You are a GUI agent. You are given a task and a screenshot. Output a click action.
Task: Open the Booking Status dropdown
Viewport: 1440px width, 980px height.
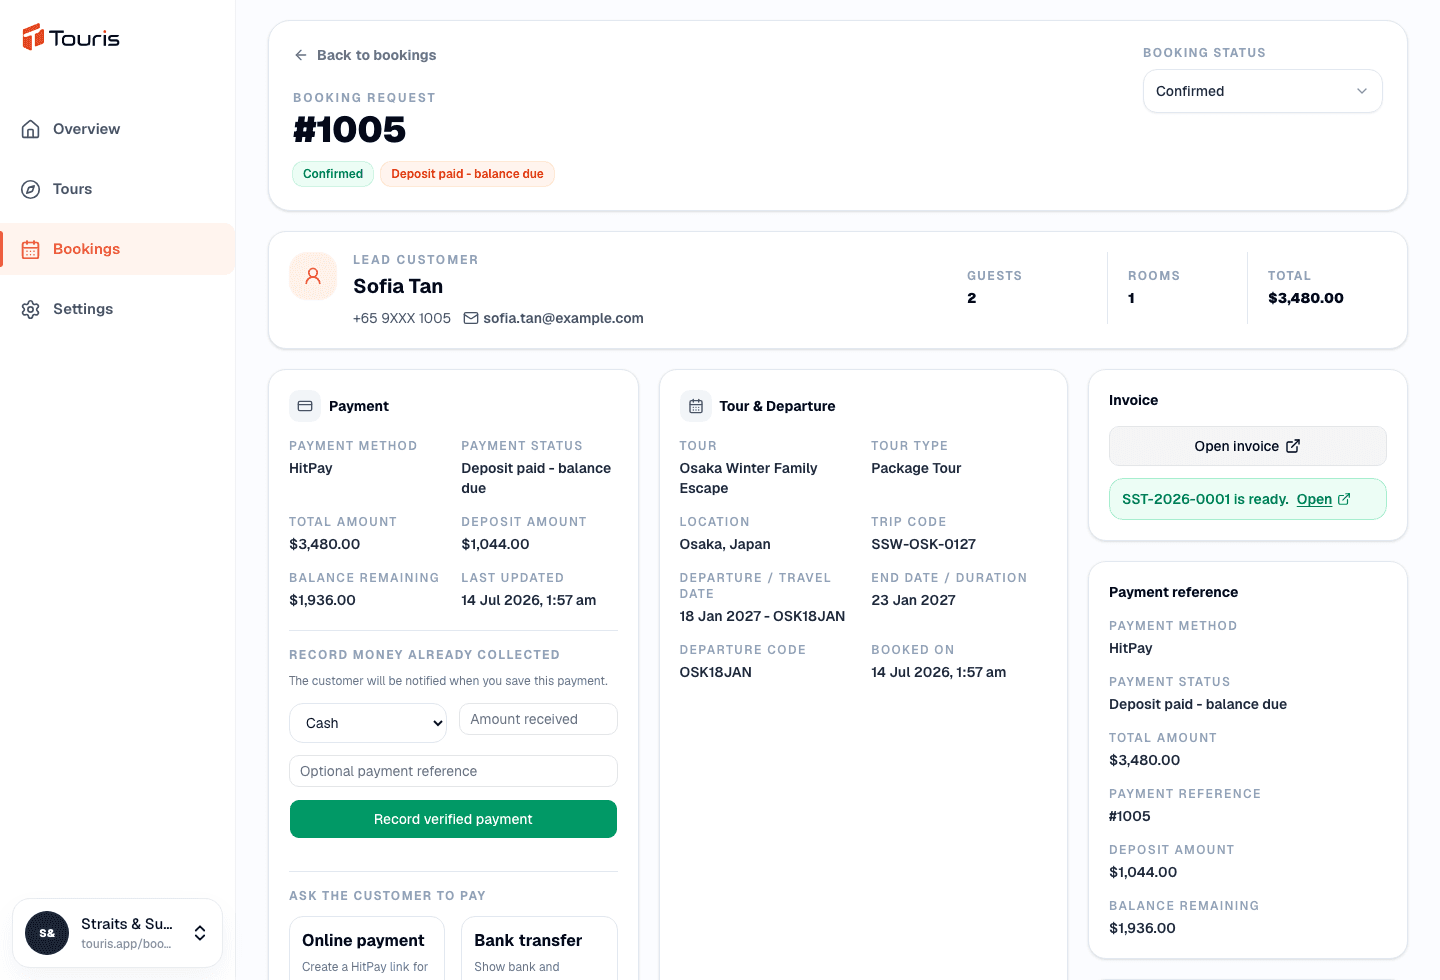point(1263,91)
